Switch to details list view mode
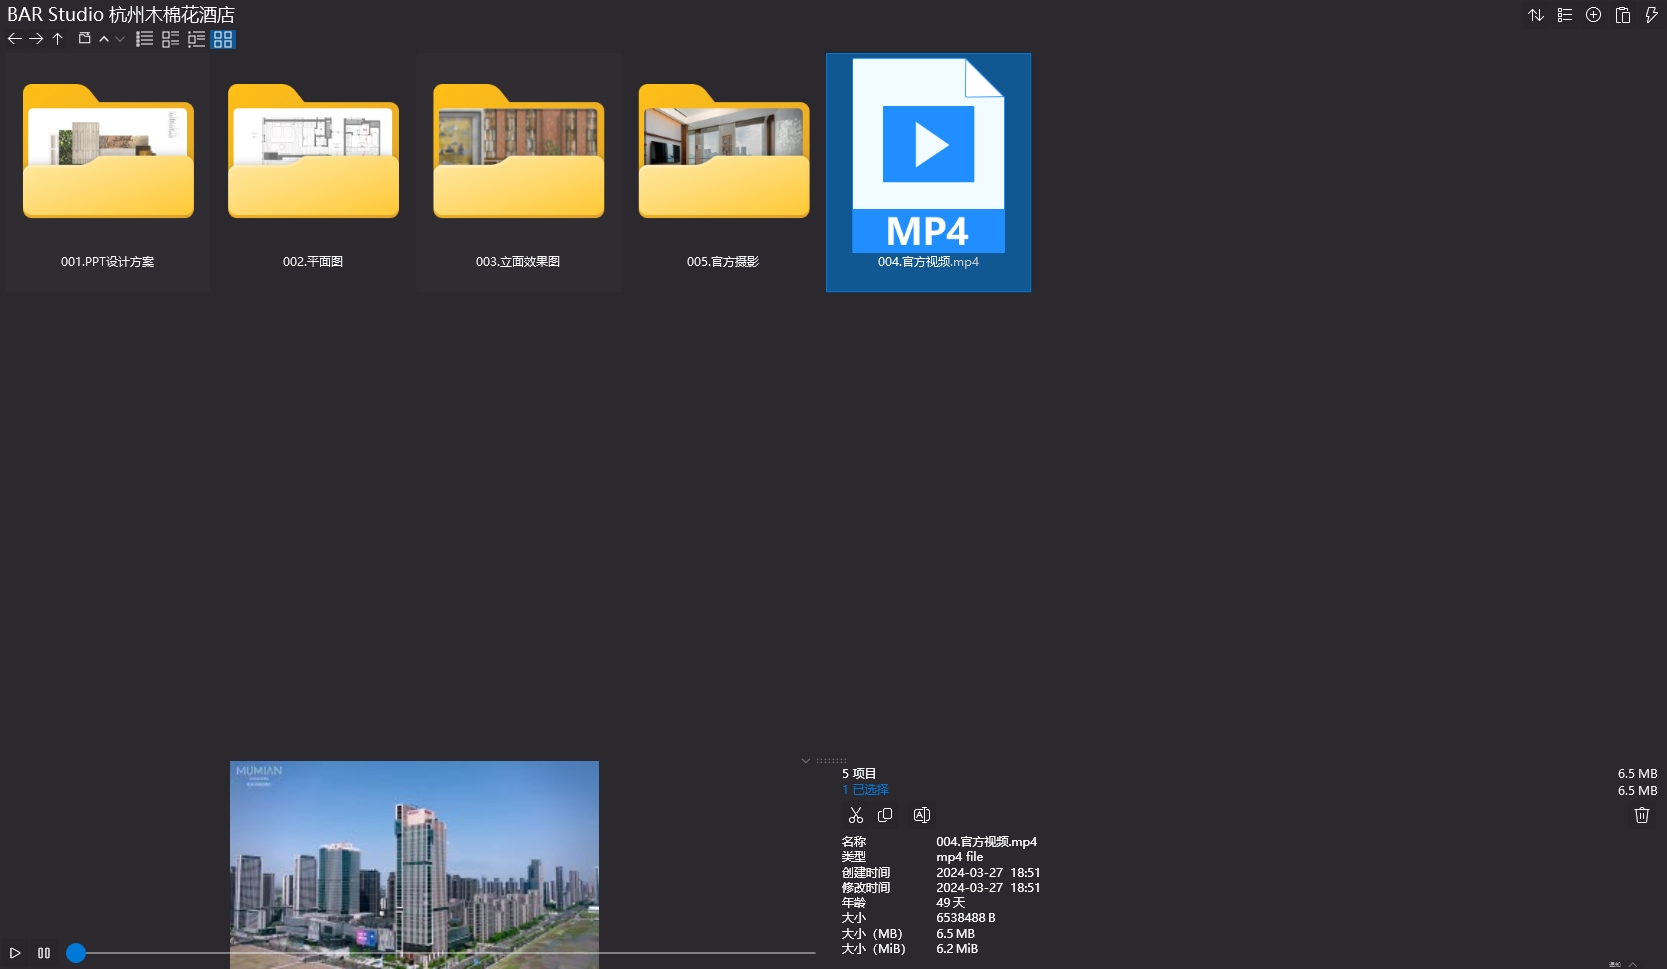 171,39
